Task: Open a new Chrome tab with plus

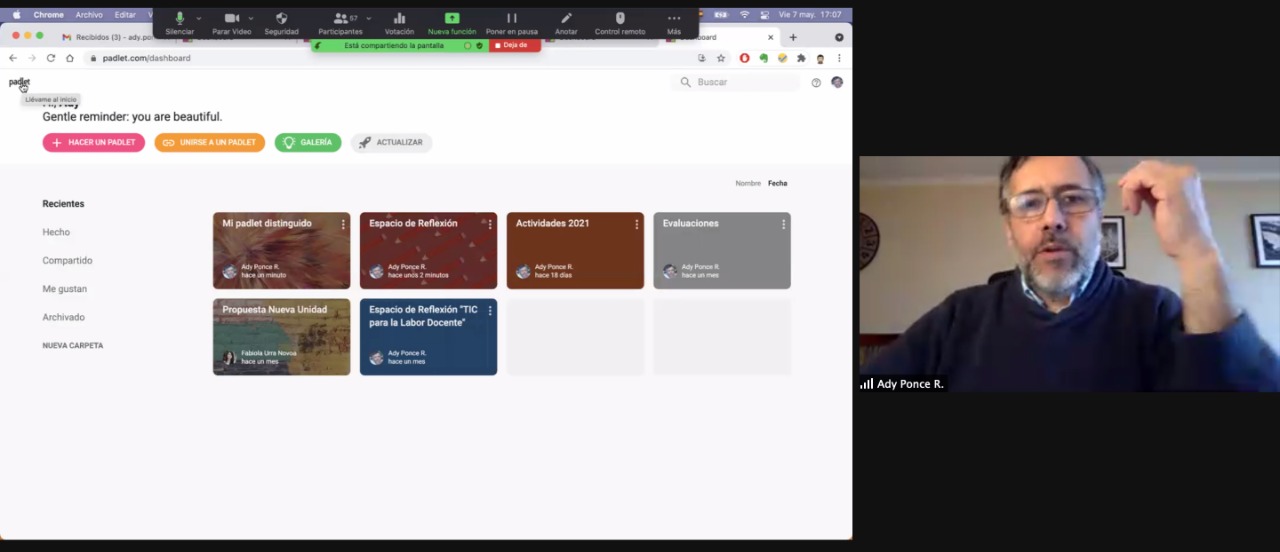Action: pyautogui.click(x=793, y=37)
